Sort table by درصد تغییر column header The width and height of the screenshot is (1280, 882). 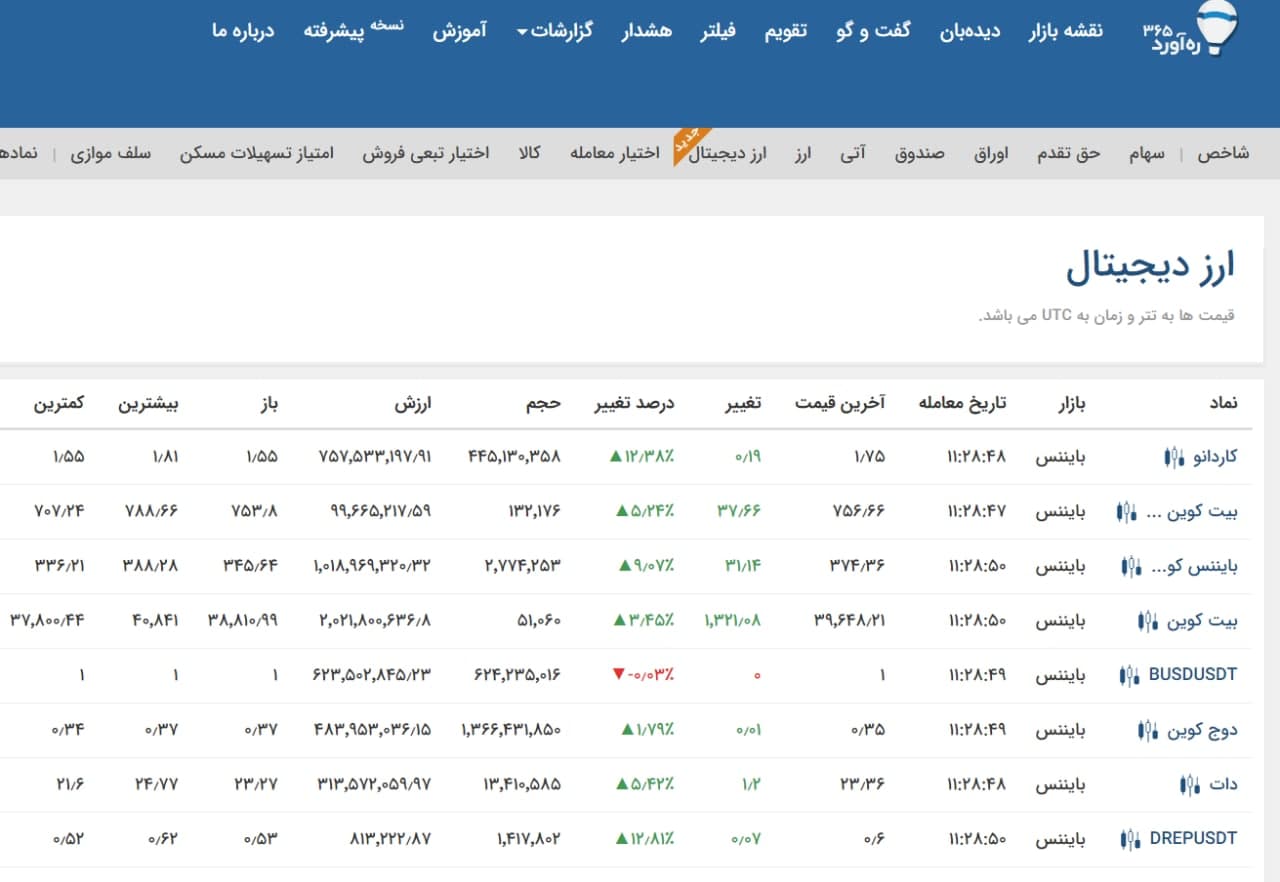coord(635,404)
